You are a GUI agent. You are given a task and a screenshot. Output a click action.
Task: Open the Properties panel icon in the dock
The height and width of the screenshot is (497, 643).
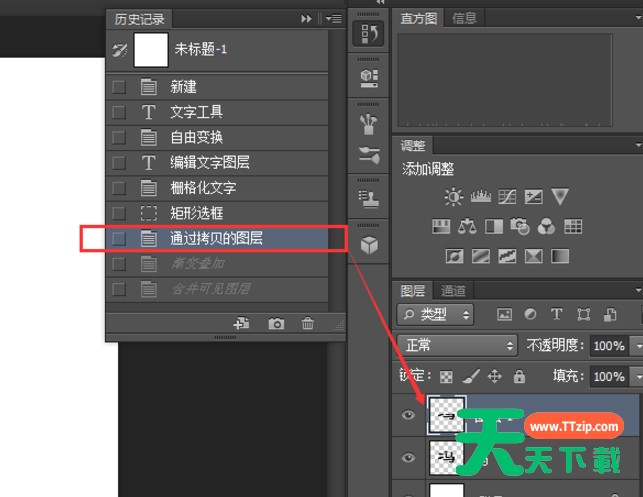[369, 78]
